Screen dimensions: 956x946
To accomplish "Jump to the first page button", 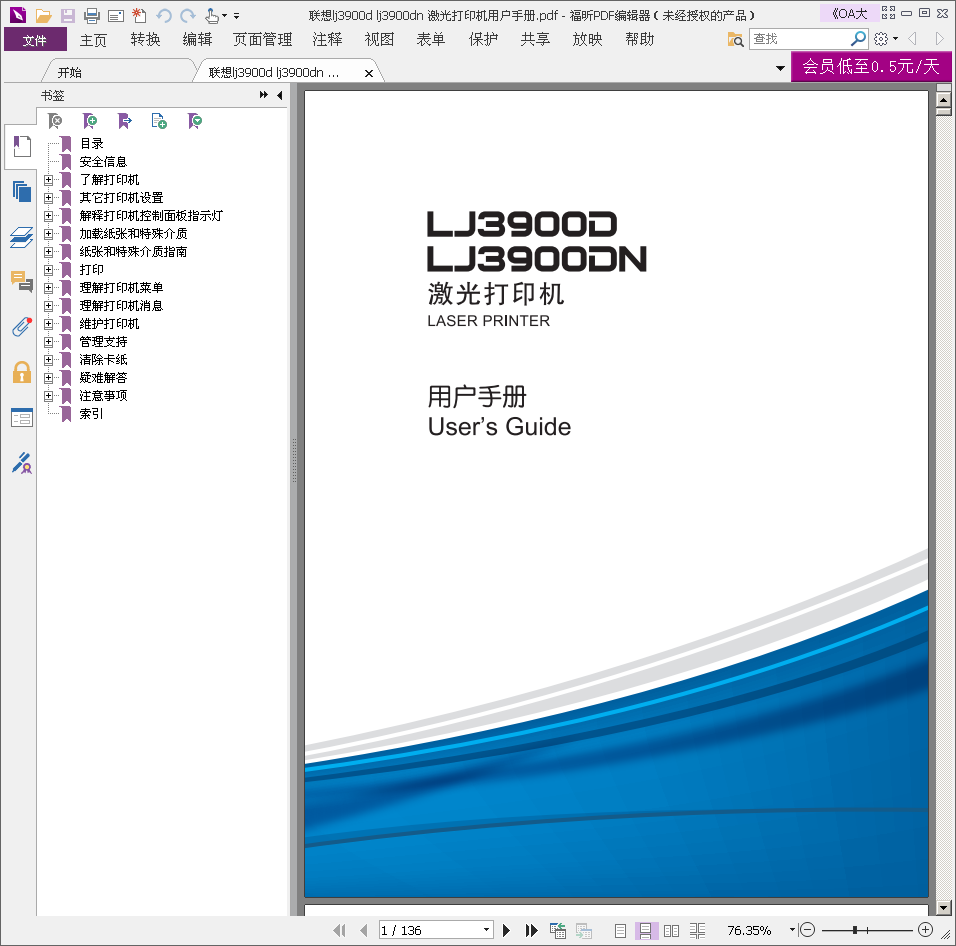I will click(340, 930).
